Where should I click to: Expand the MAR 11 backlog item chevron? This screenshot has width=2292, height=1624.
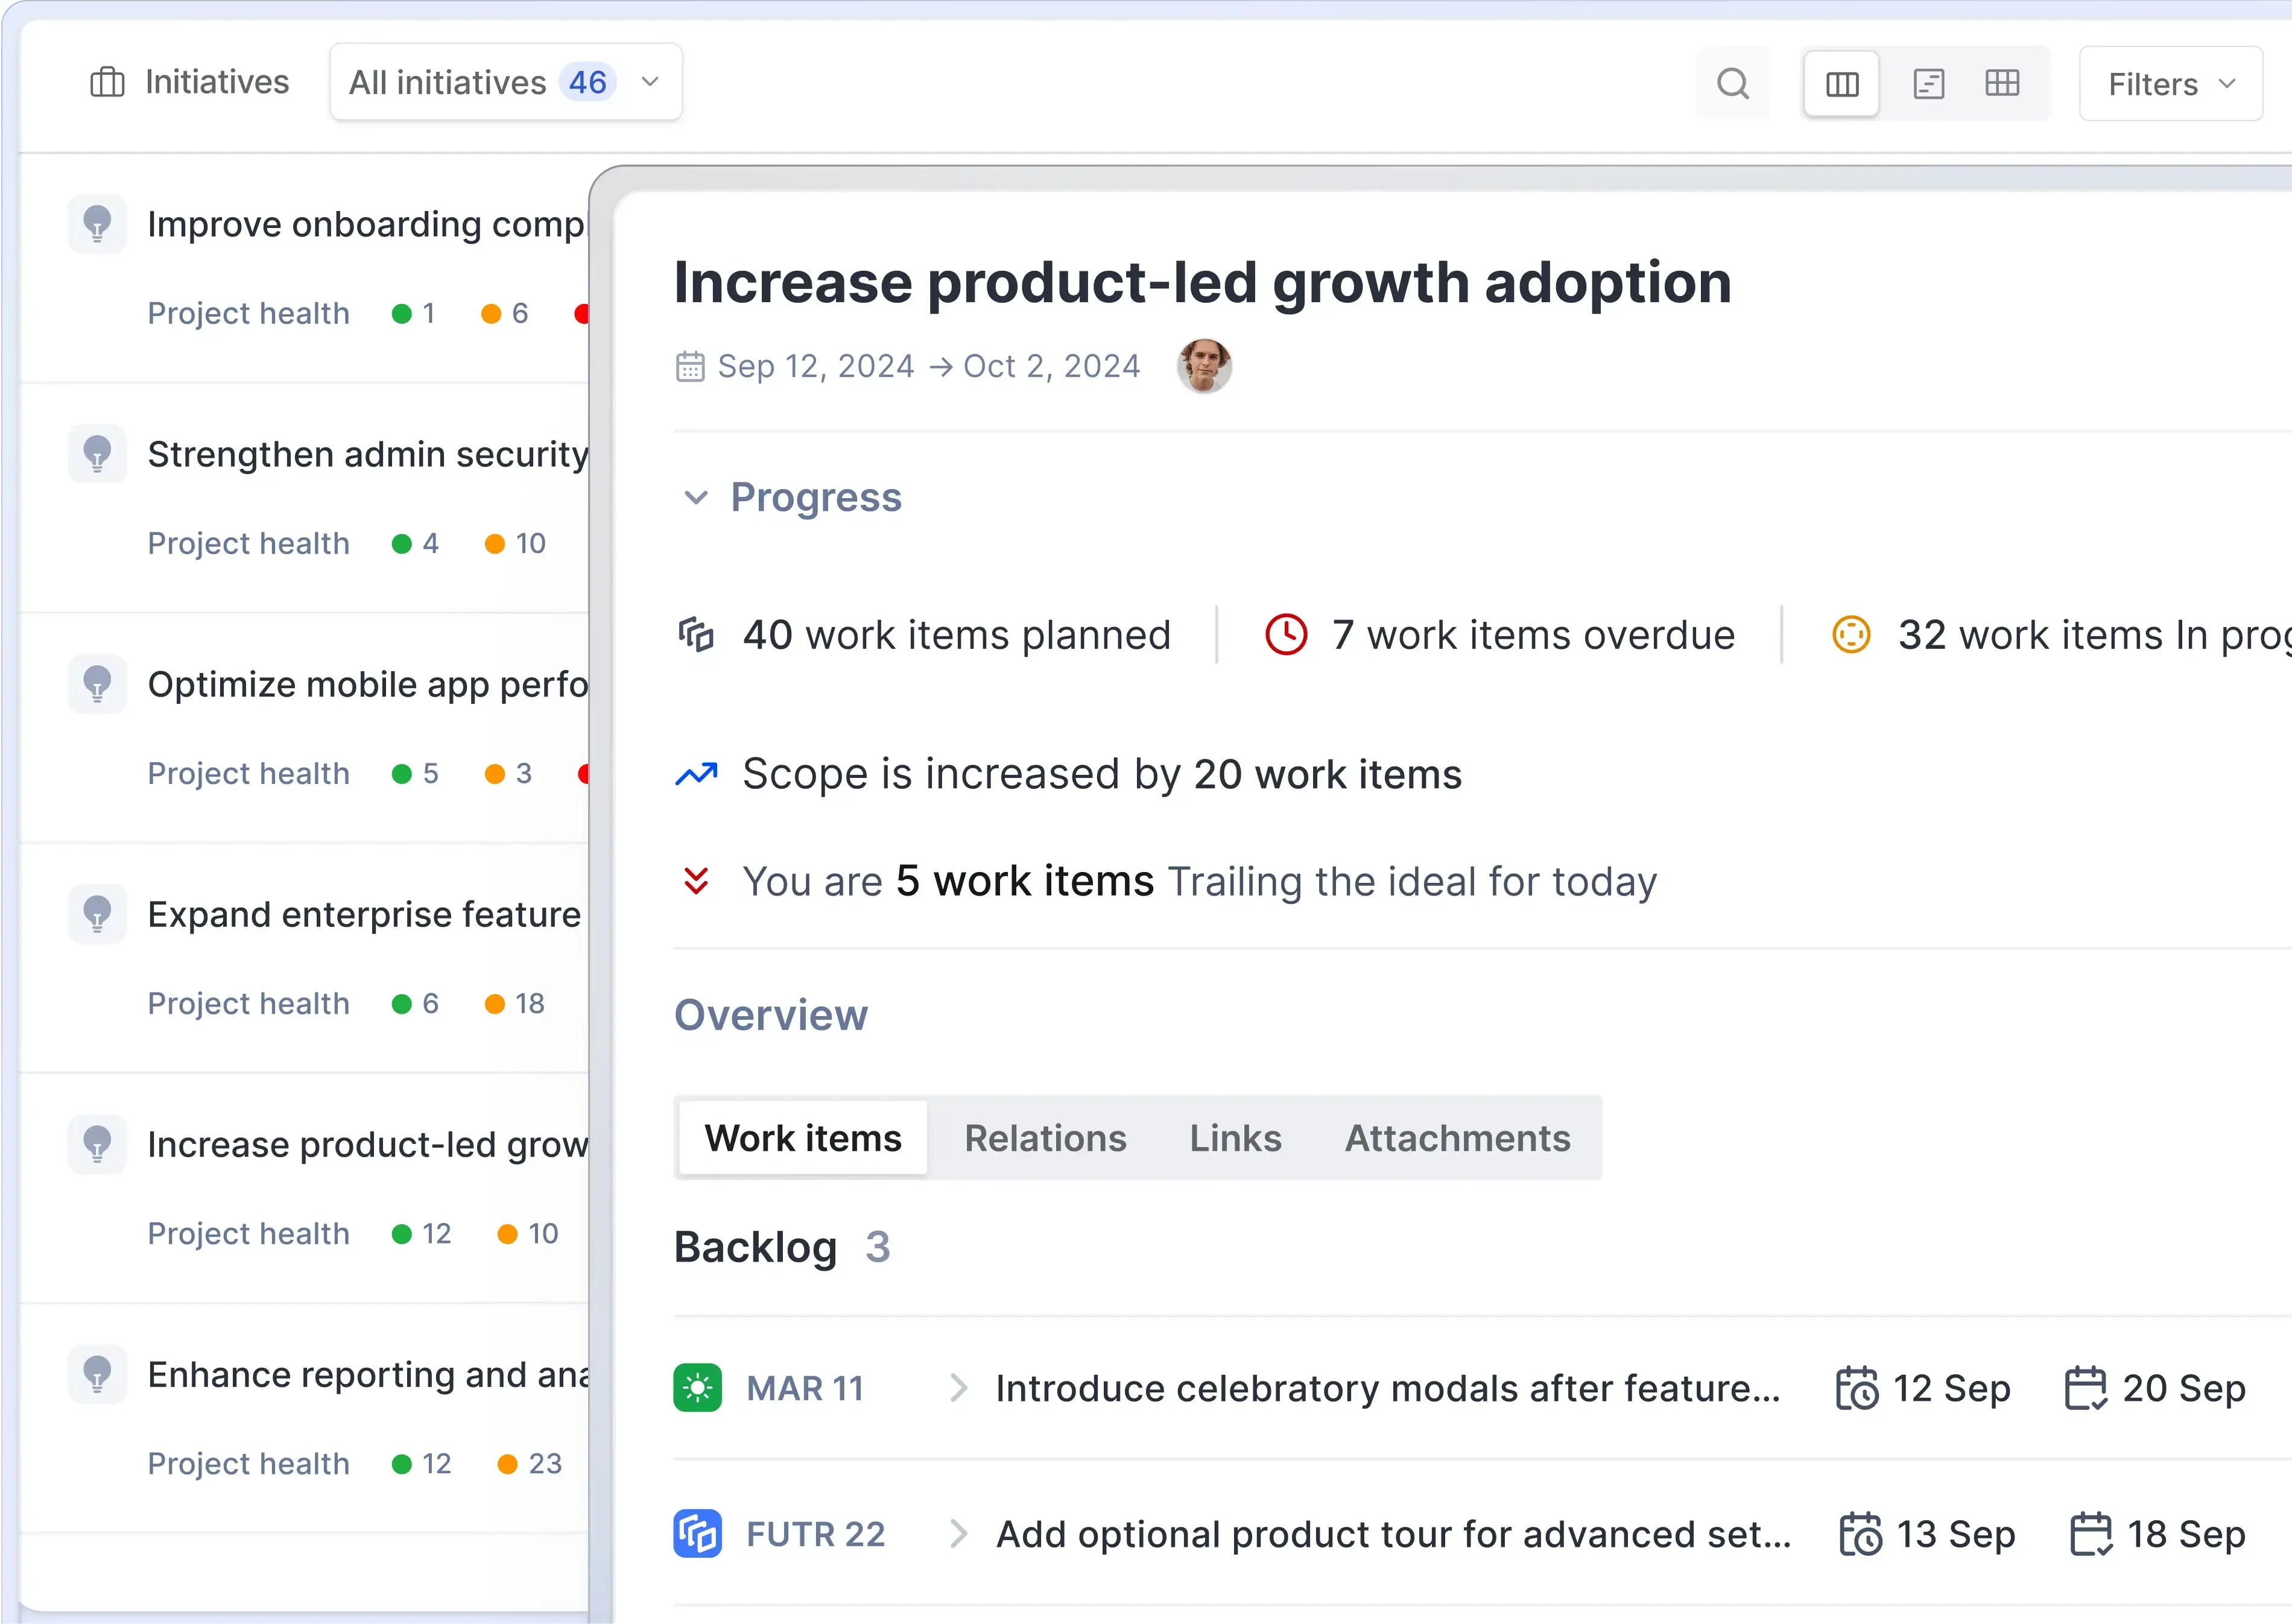tap(959, 1388)
